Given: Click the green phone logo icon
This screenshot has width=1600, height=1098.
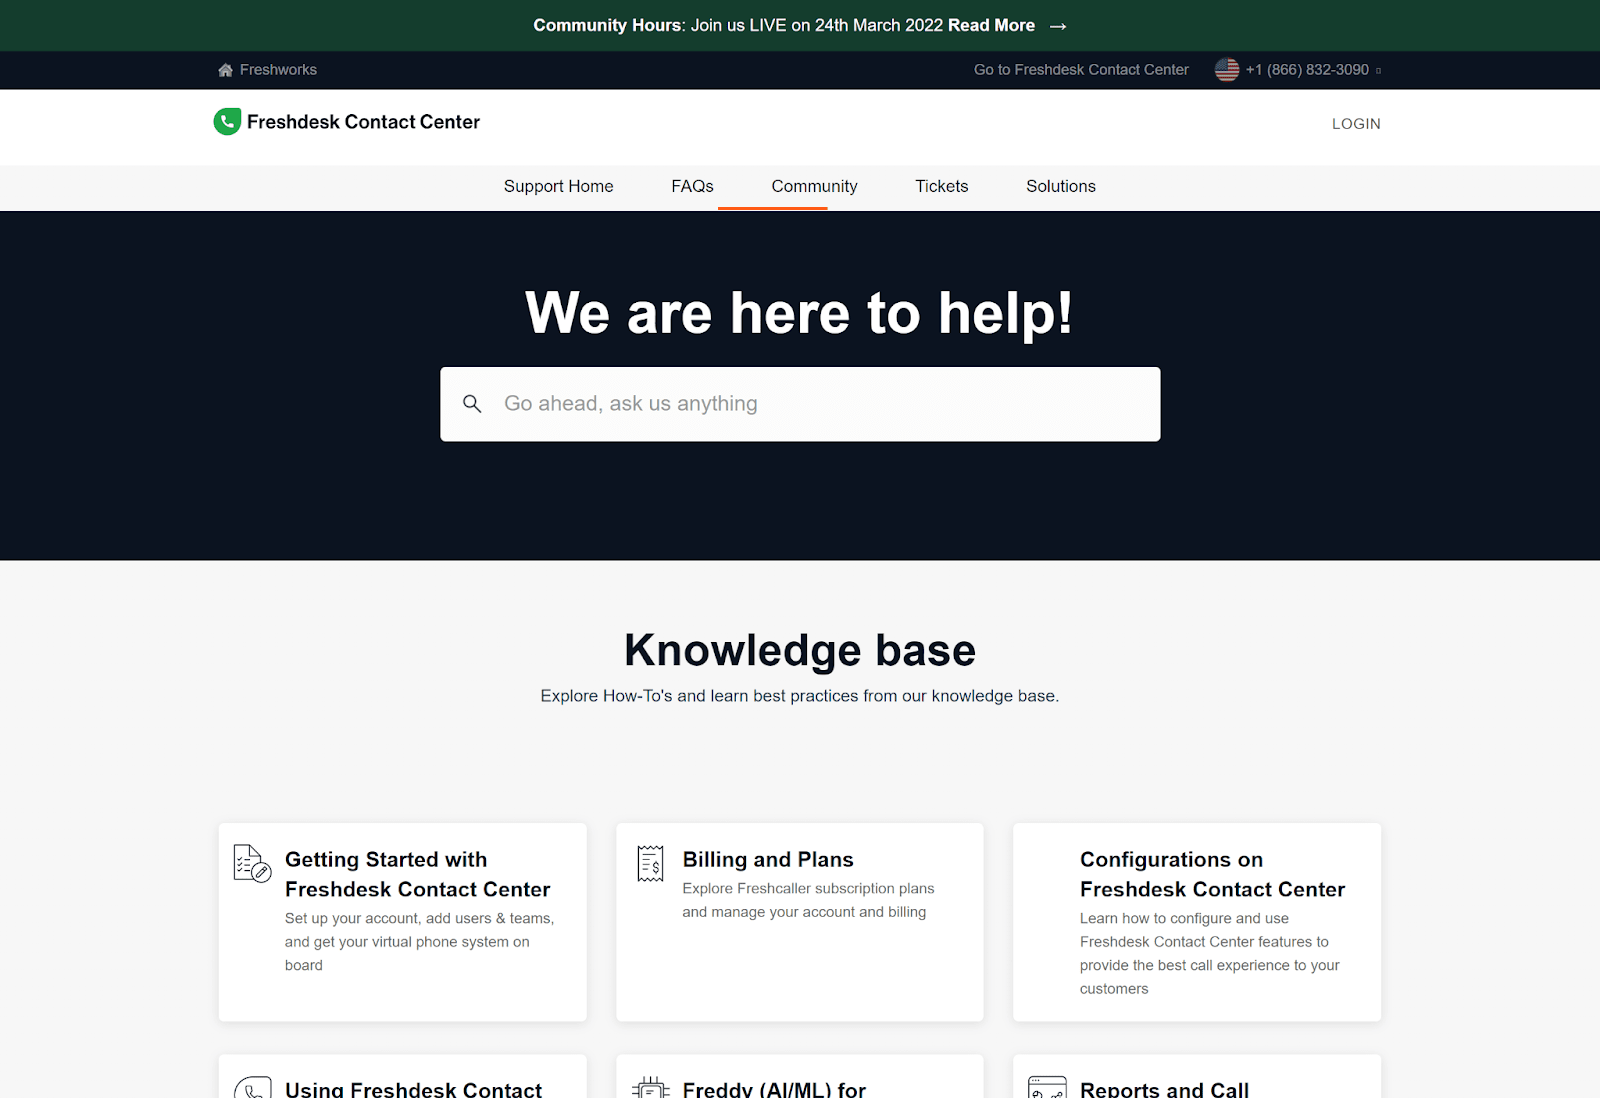Looking at the screenshot, I should pyautogui.click(x=227, y=121).
